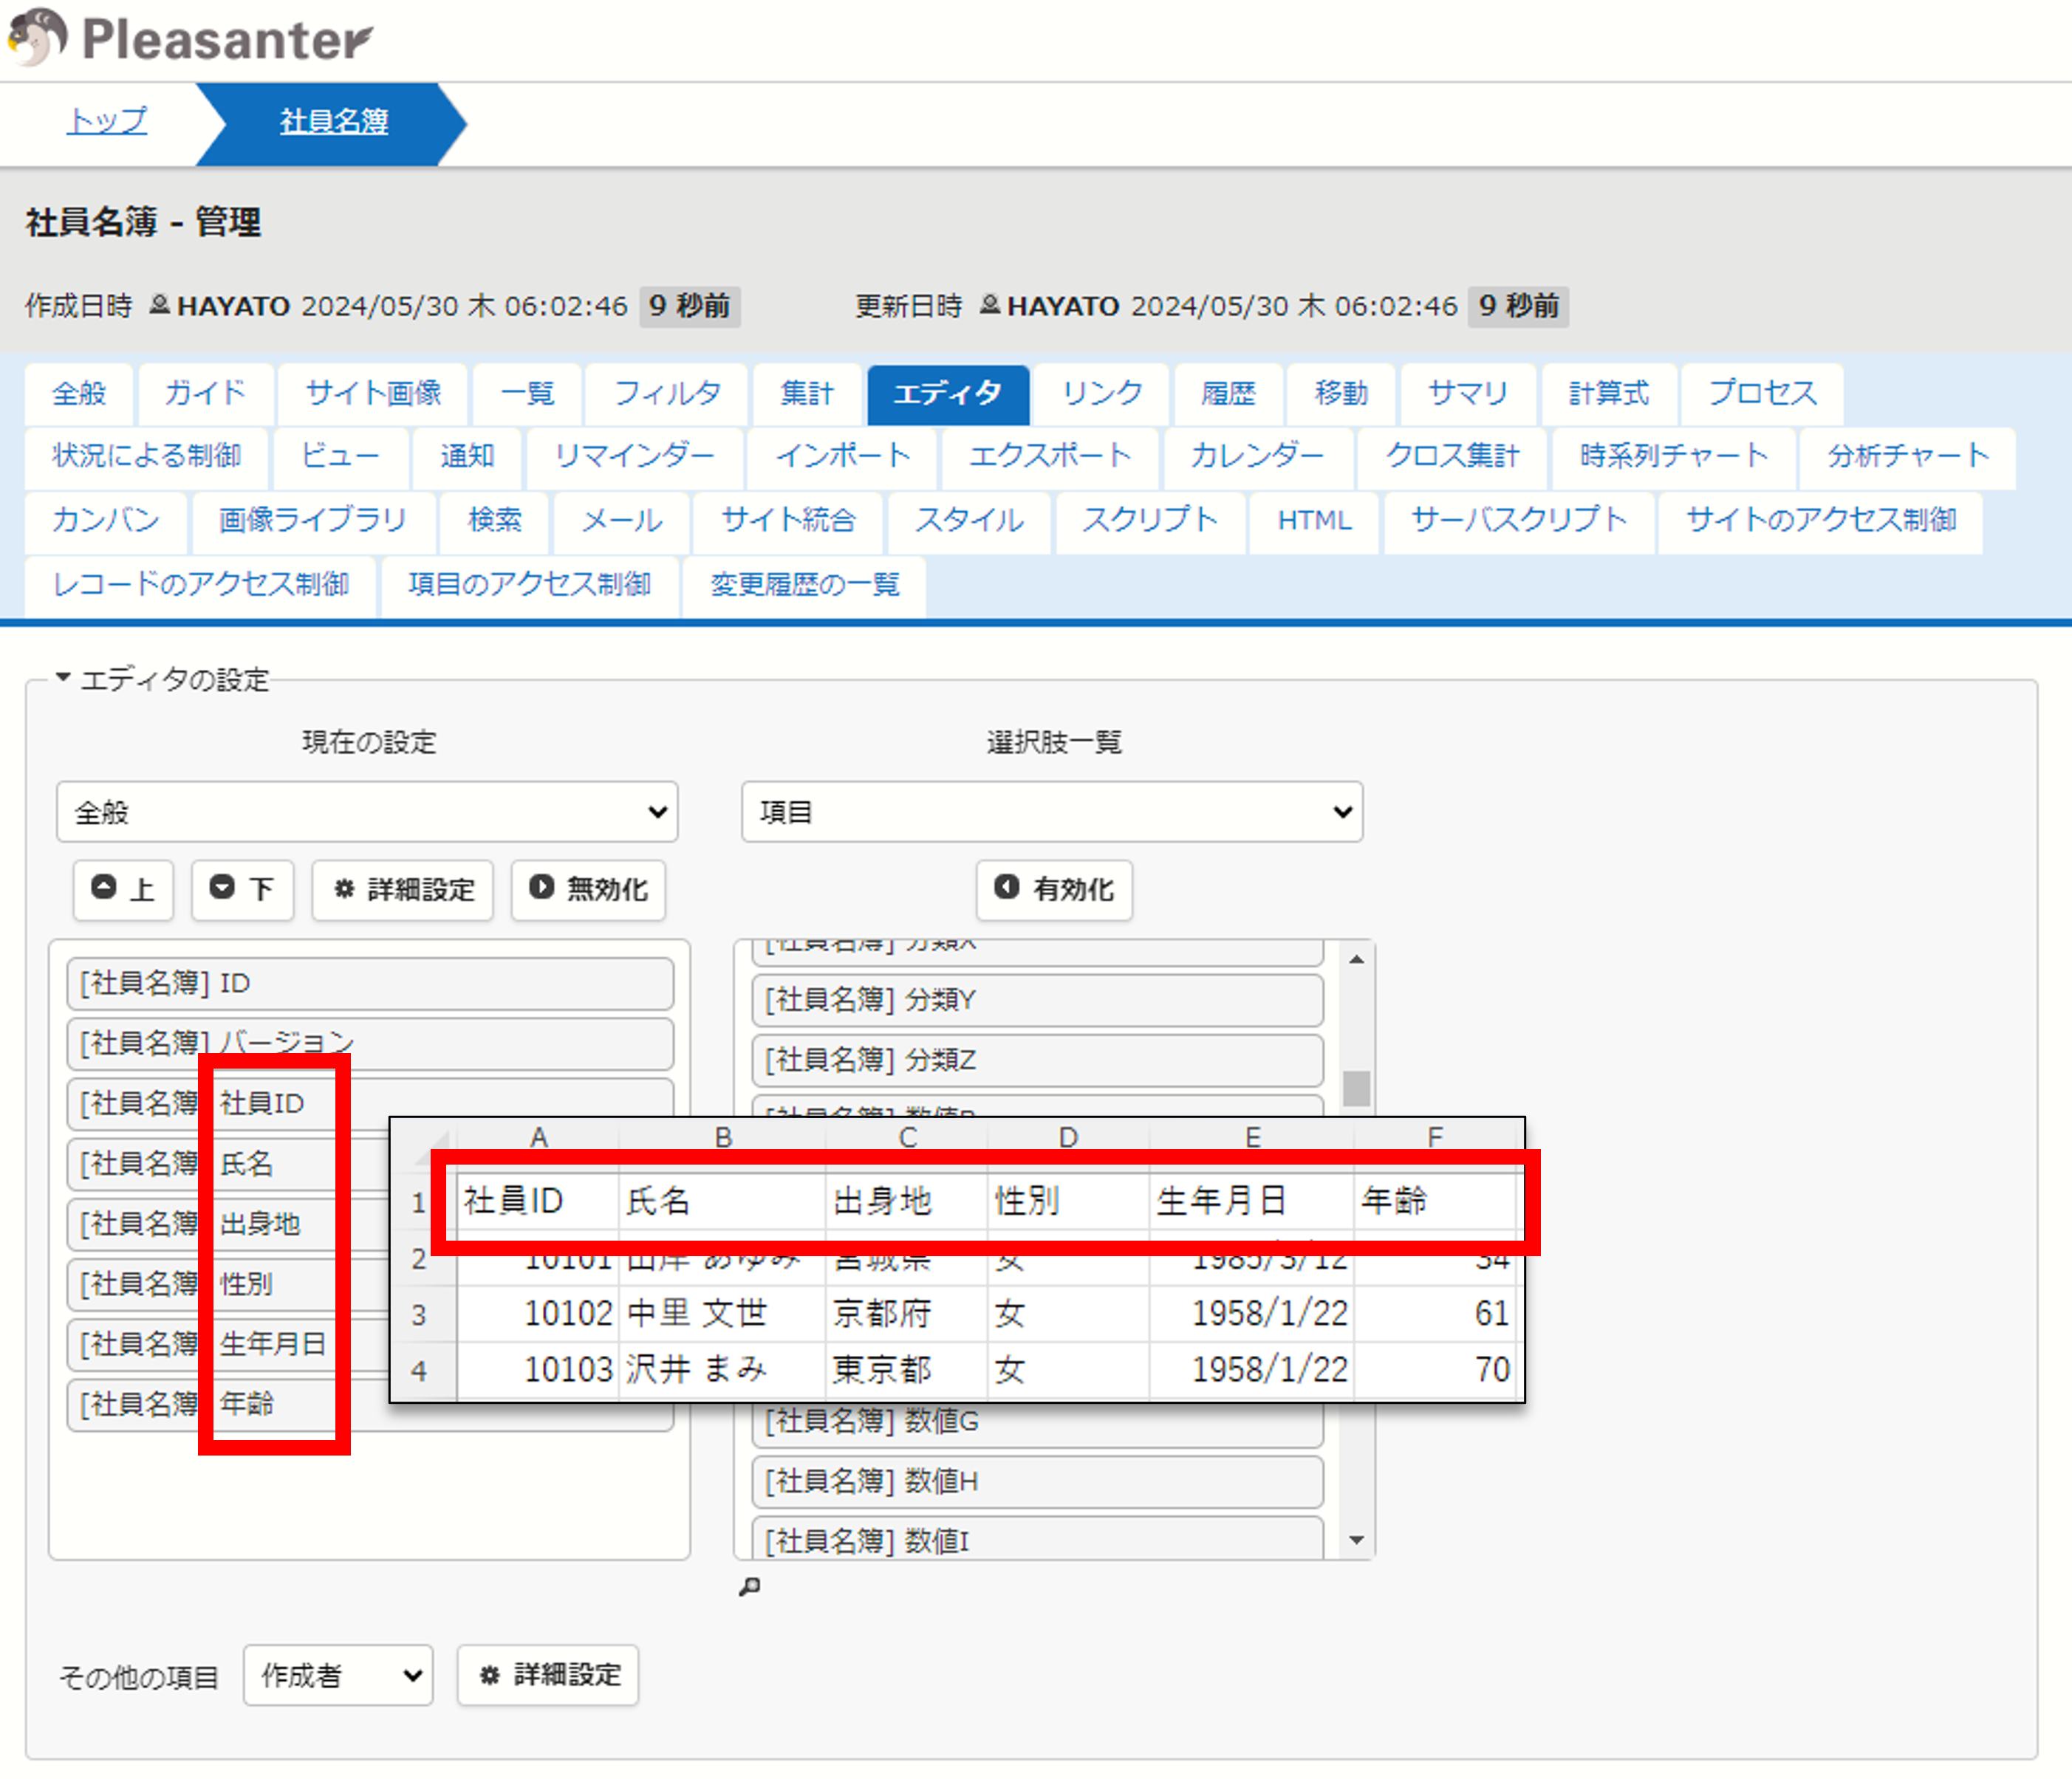
Task: Open the サイト統合 tab
Action: pyautogui.click(x=788, y=521)
